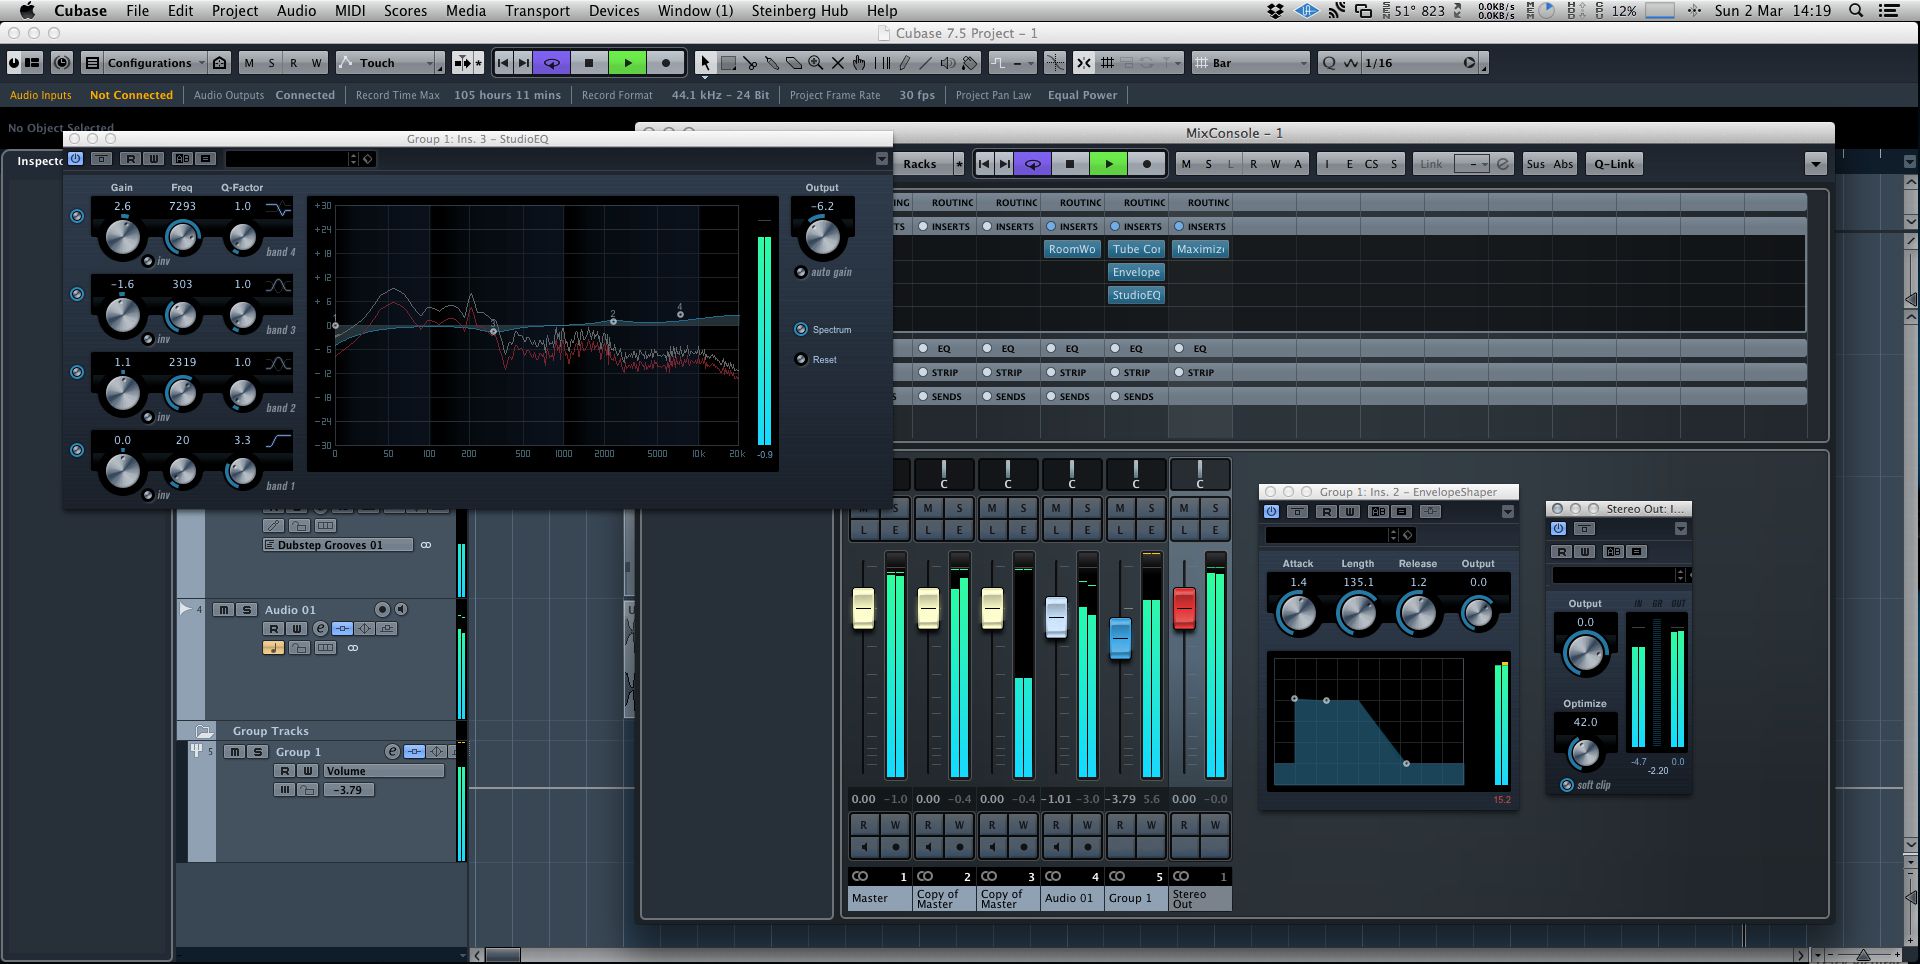Open the Transport menu
The height and width of the screenshot is (964, 1920).
[x=537, y=11]
